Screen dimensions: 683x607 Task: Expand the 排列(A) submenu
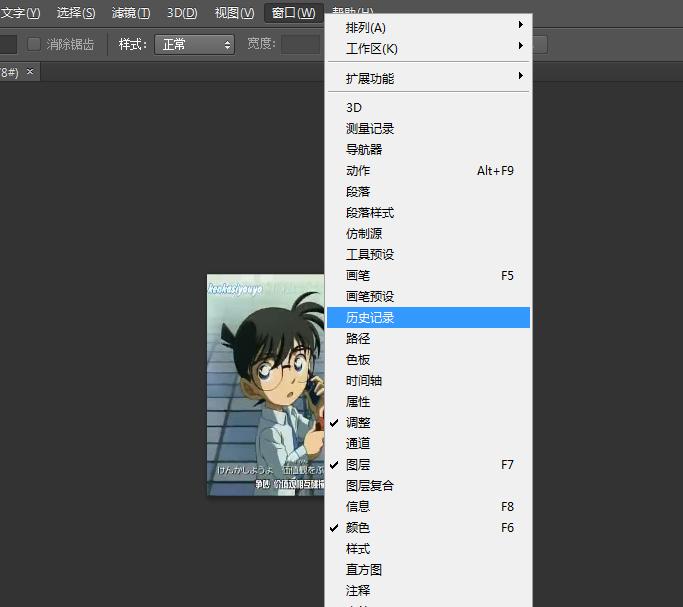point(429,27)
